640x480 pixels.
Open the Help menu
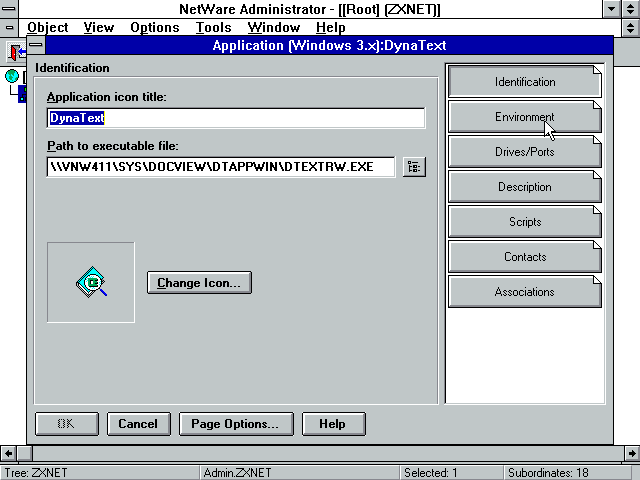point(331,27)
